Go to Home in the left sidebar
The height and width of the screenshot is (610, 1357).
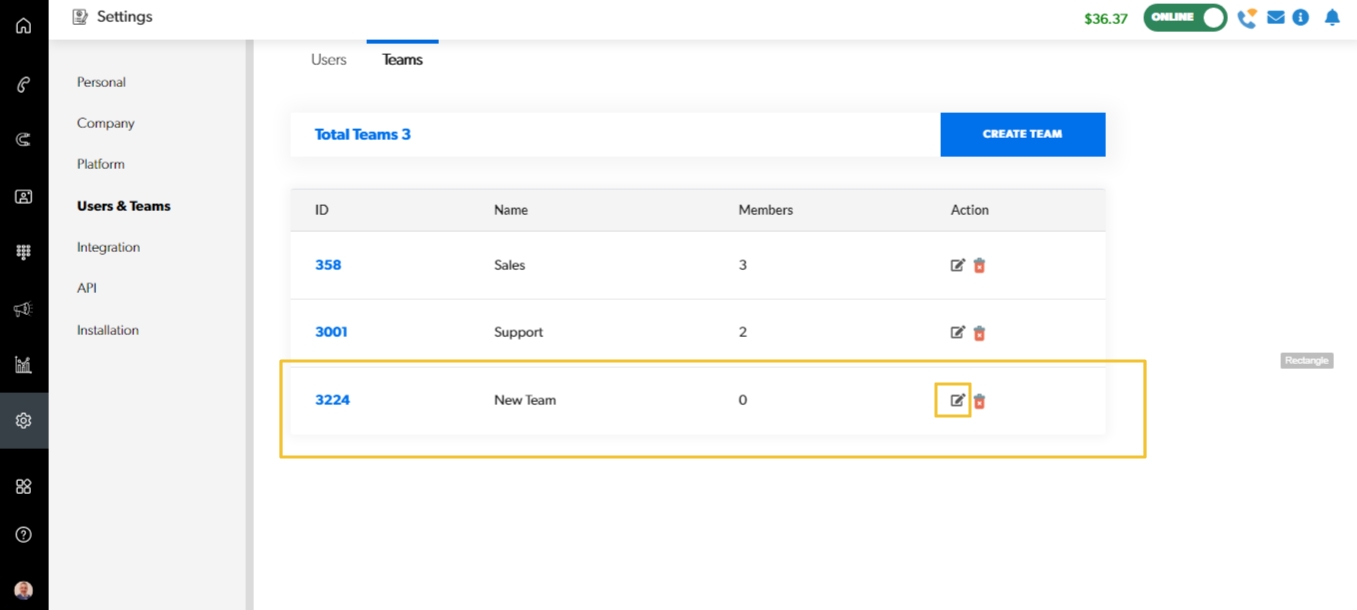[x=23, y=26]
